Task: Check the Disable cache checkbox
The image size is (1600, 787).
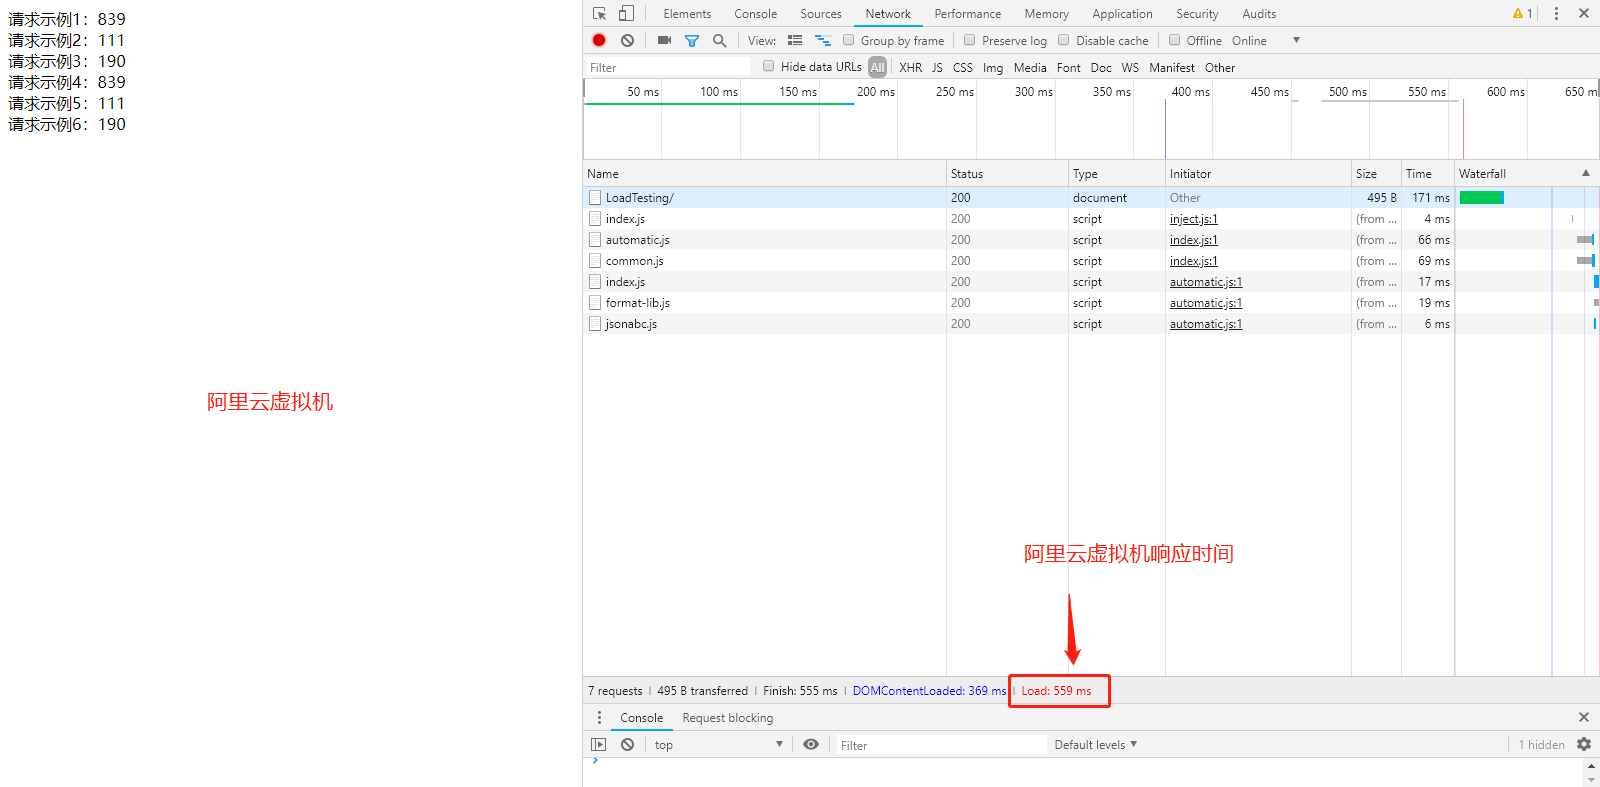Action: coord(1063,40)
